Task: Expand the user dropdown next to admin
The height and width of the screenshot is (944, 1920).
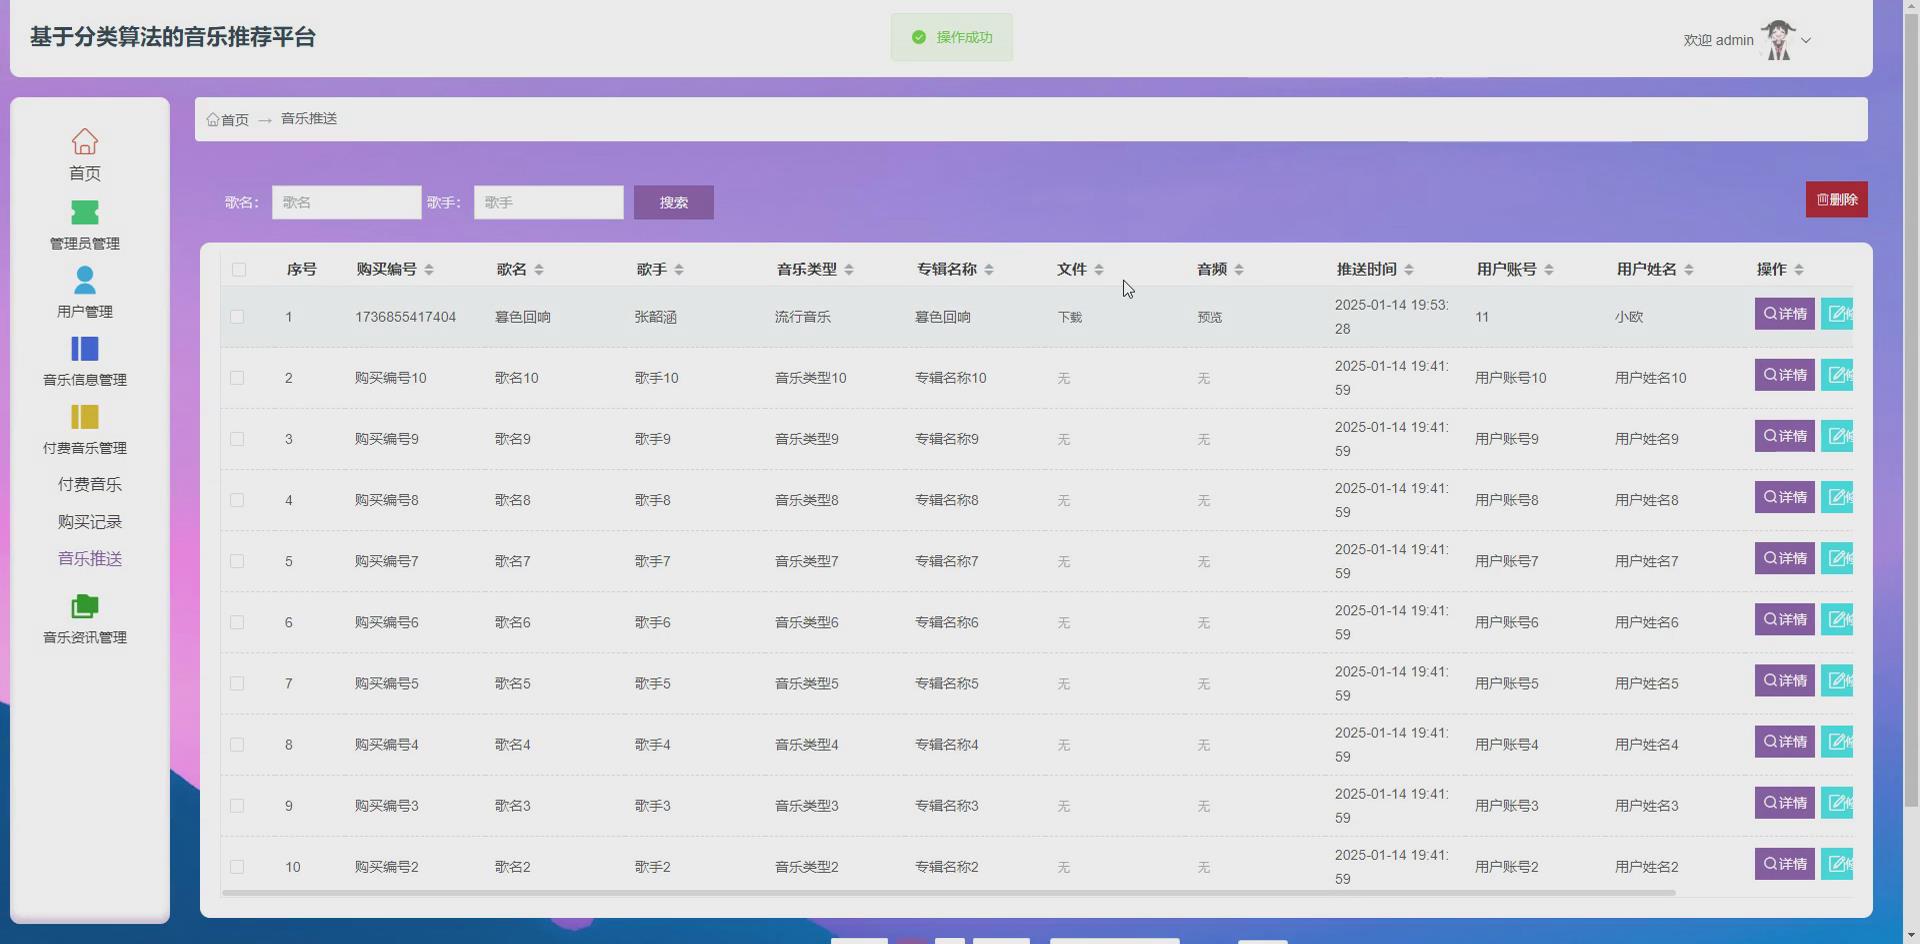Action: click(x=1807, y=41)
